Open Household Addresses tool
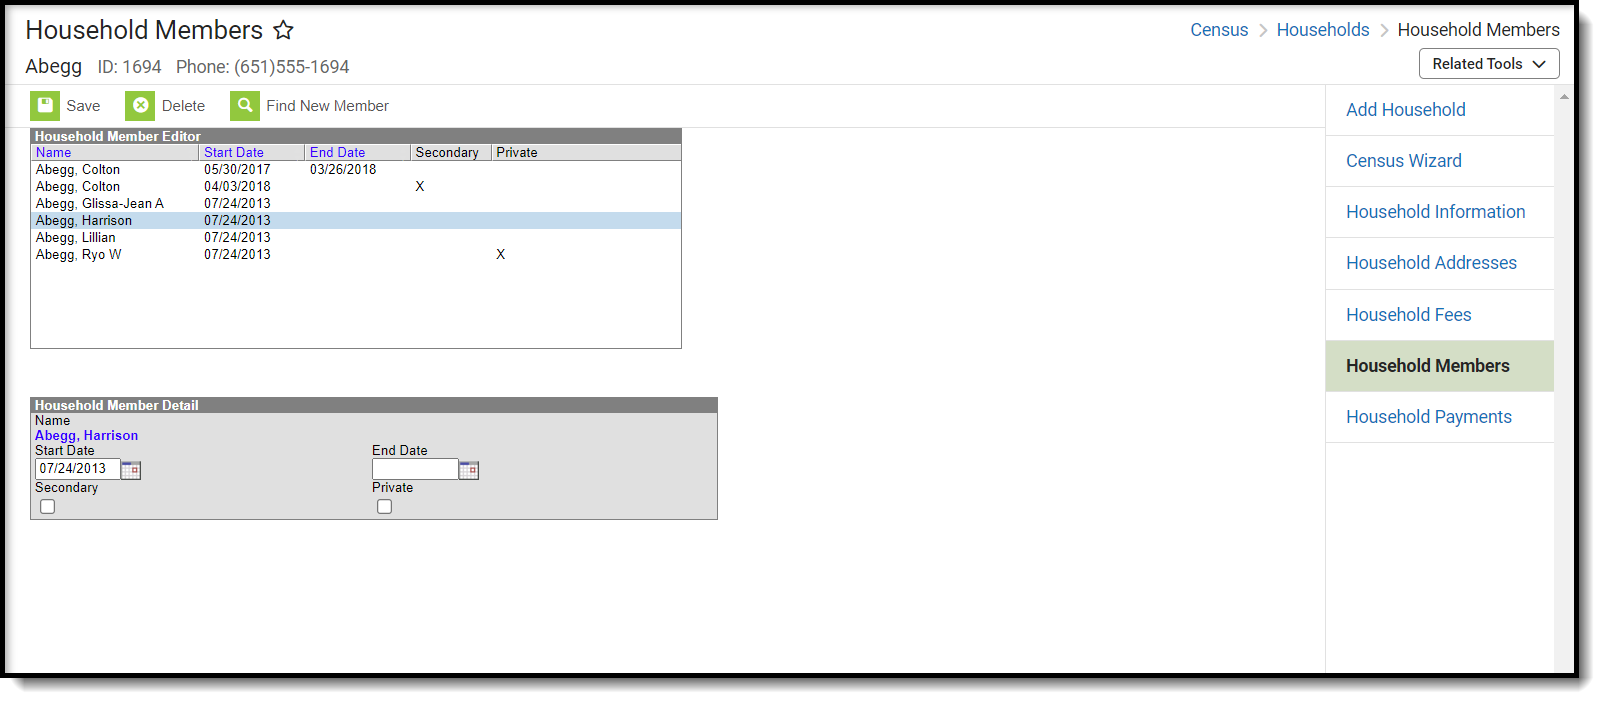 (x=1431, y=263)
